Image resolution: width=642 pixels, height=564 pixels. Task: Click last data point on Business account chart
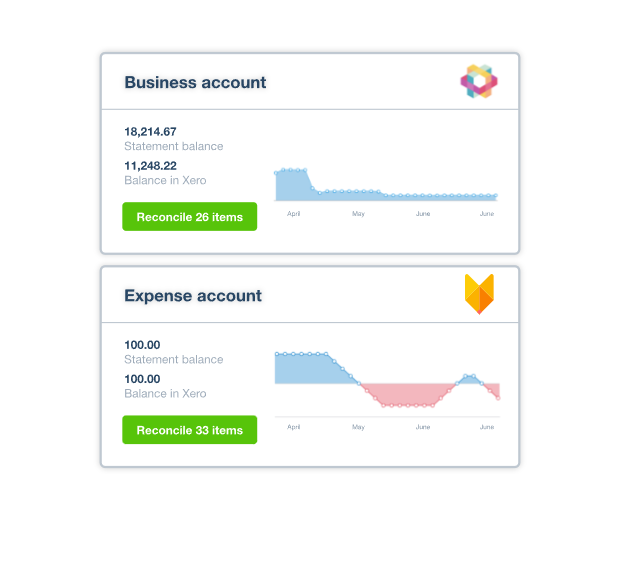coord(496,196)
